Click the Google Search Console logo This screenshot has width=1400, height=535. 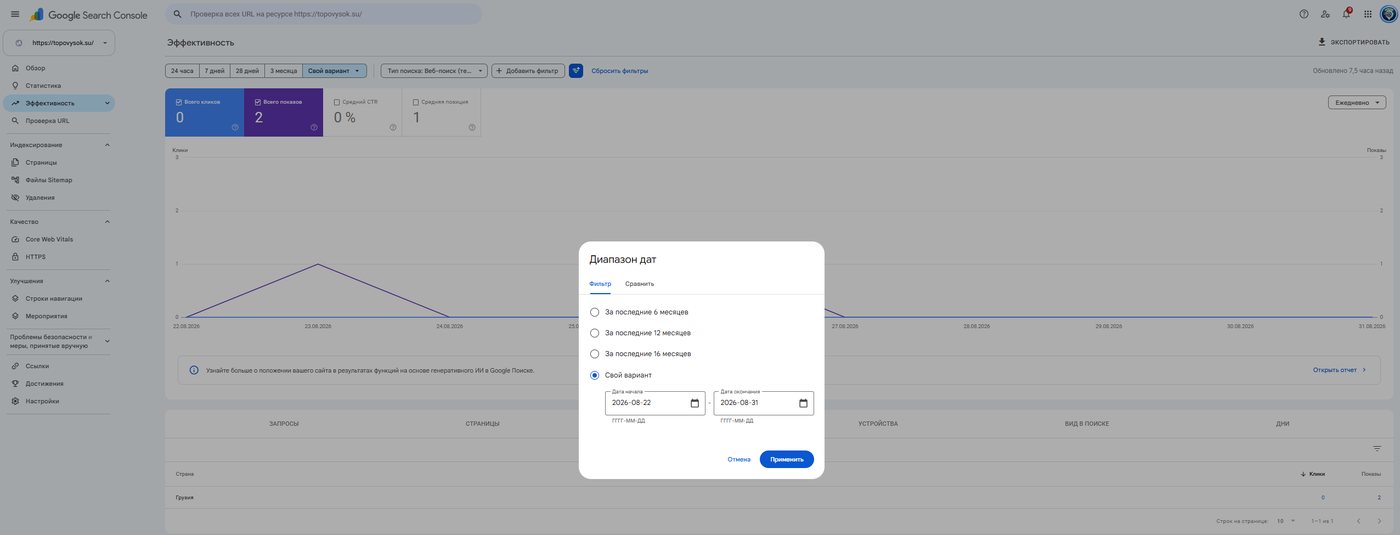coord(88,15)
